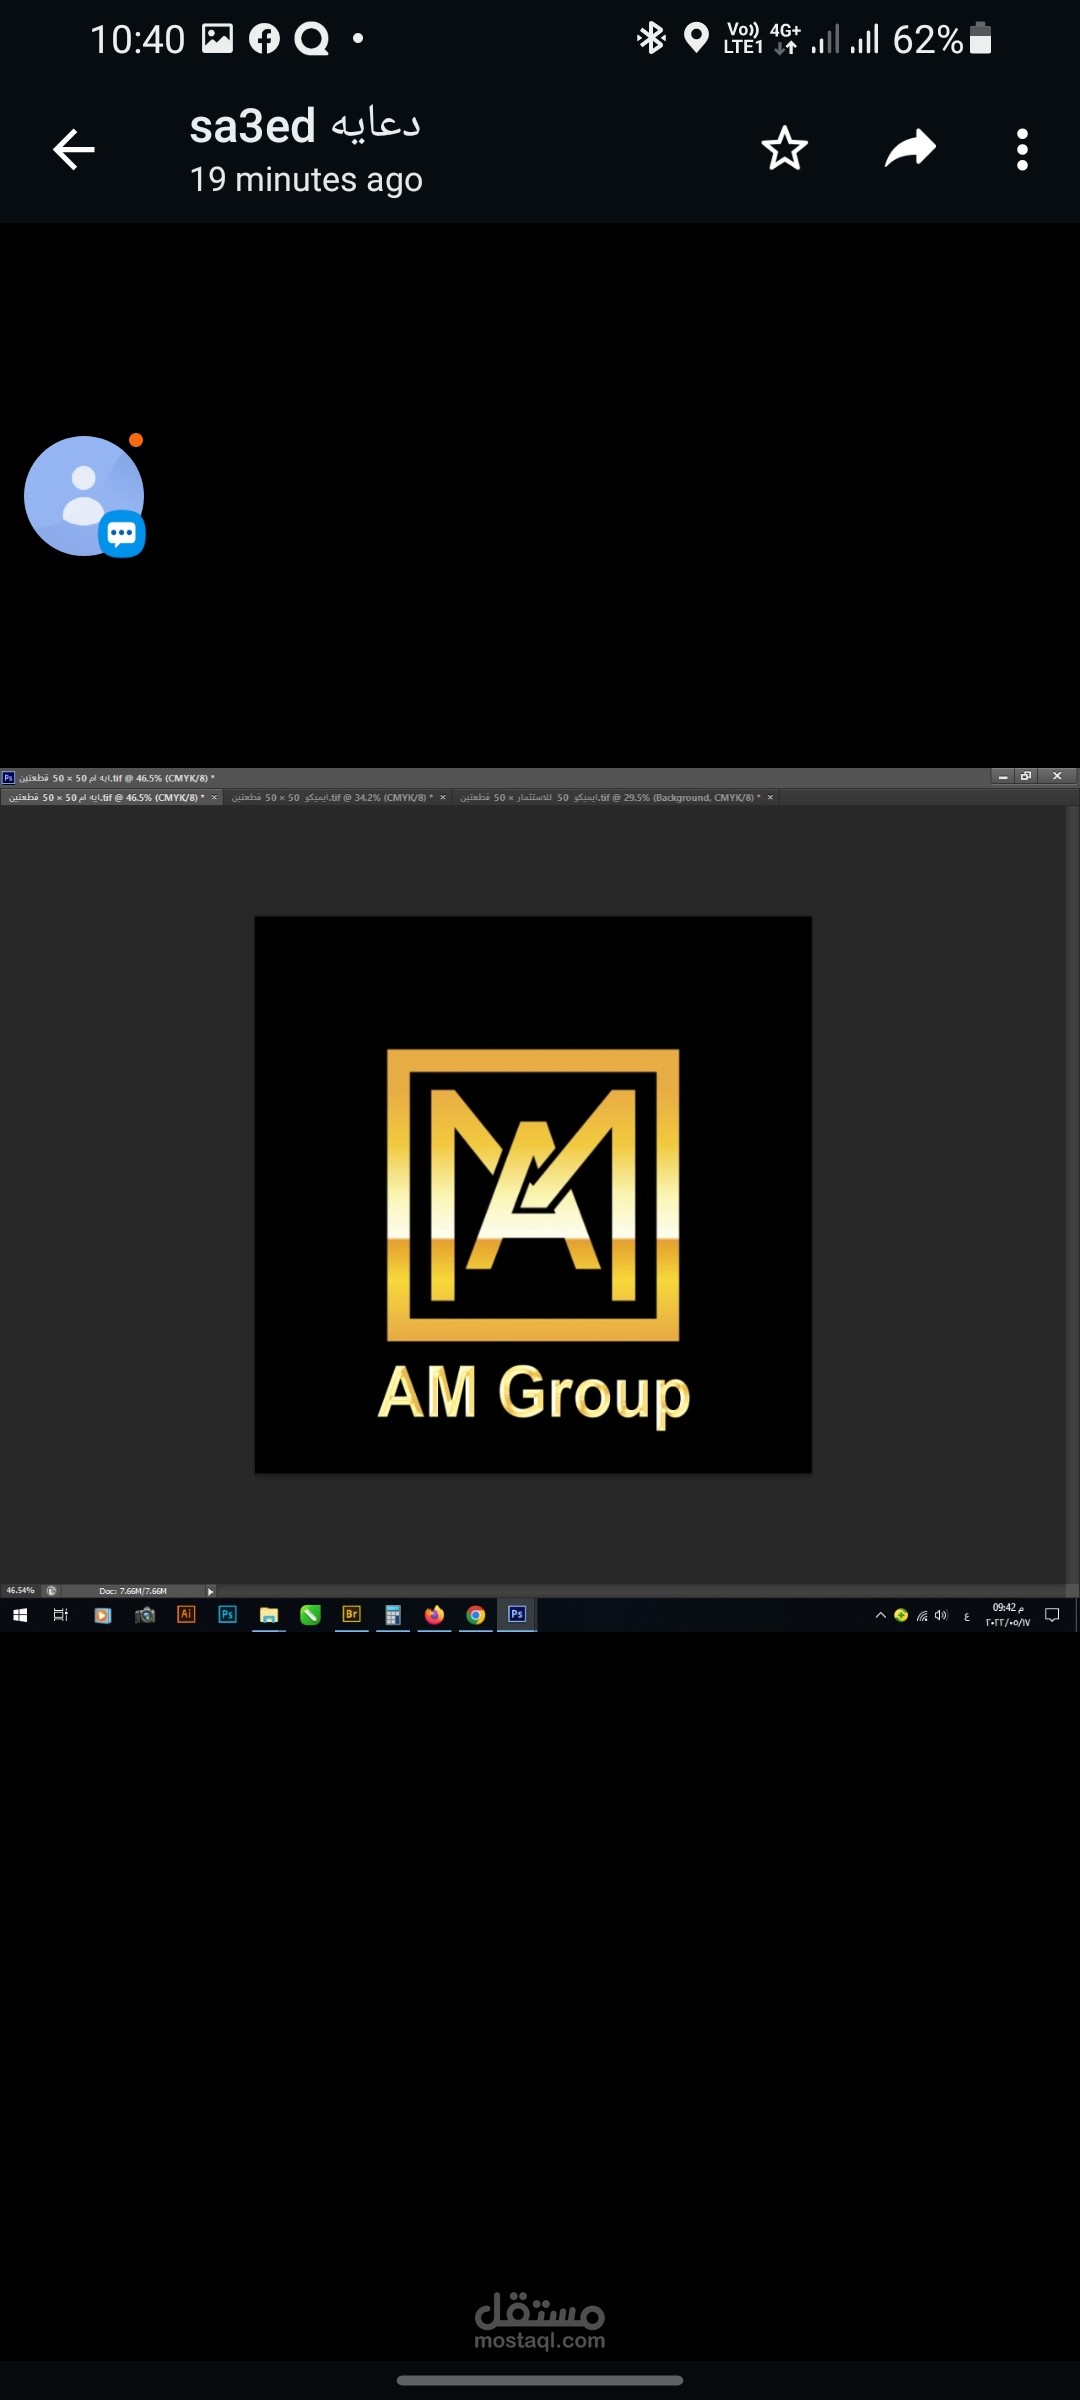Switch the Arabic input language indicator
The image size is (1080, 2400).
[x=966, y=1616]
